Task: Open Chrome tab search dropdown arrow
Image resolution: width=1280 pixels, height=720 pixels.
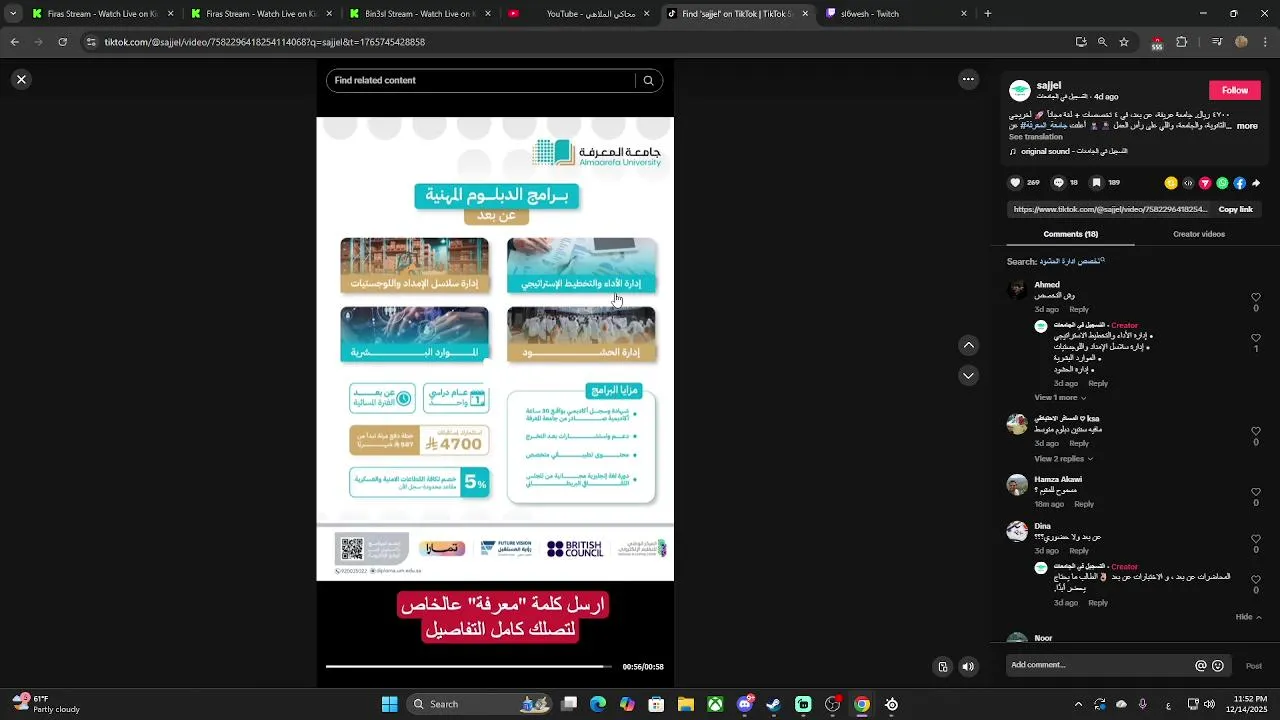Action: pyautogui.click(x=13, y=14)
